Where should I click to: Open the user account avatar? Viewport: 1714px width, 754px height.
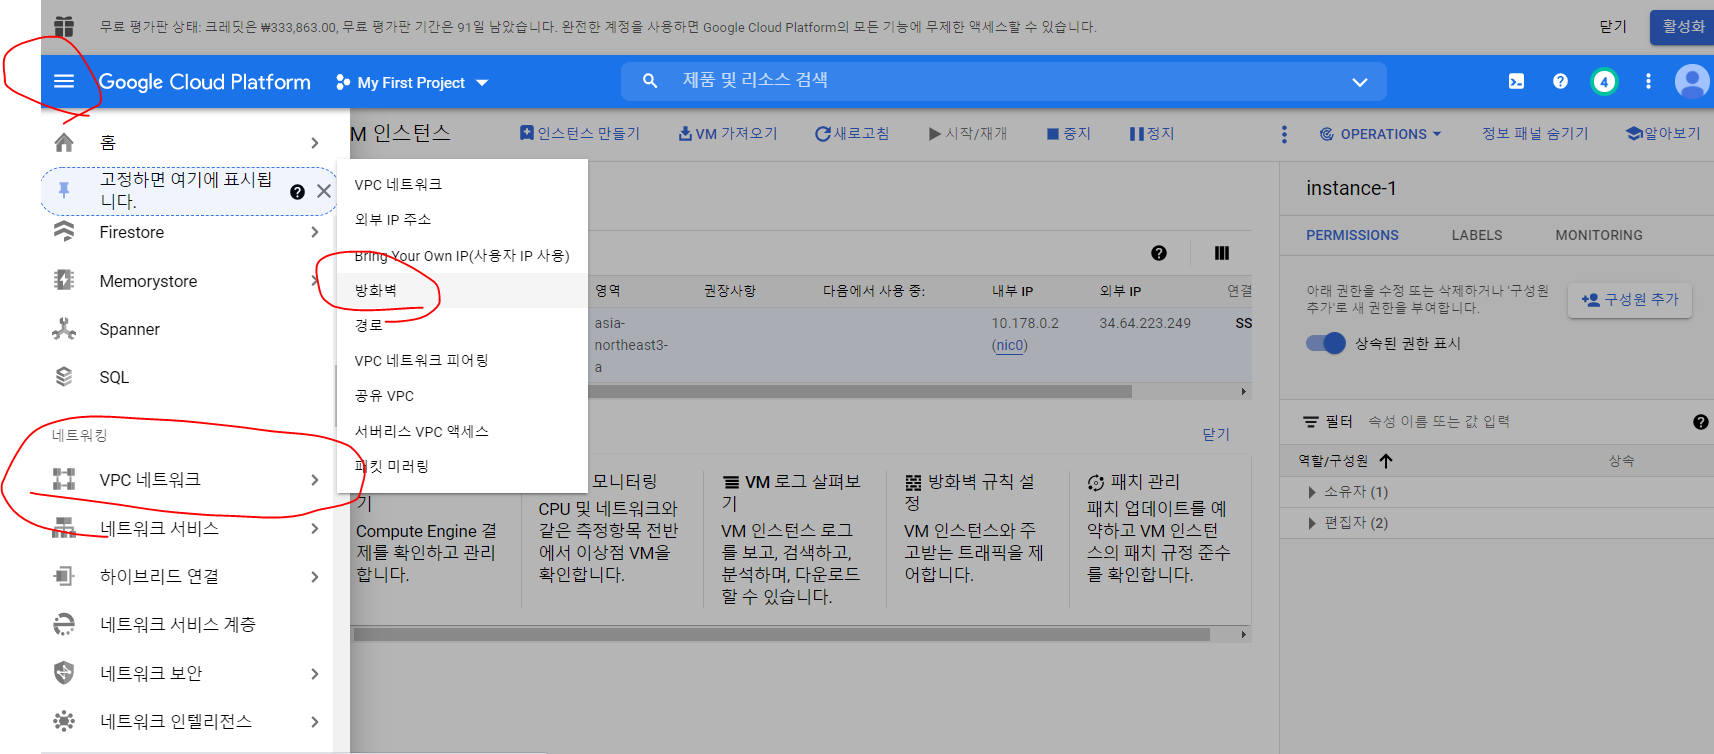coord(1692,81)
